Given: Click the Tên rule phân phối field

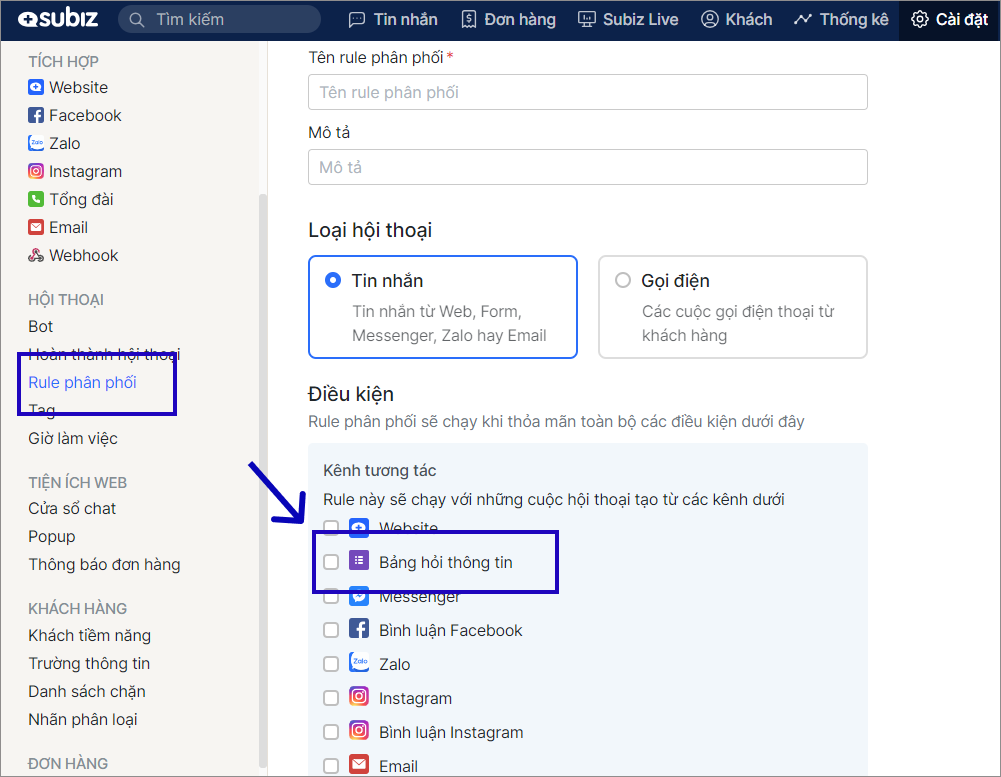Looking at the screenshot, I should coord(587,92).
